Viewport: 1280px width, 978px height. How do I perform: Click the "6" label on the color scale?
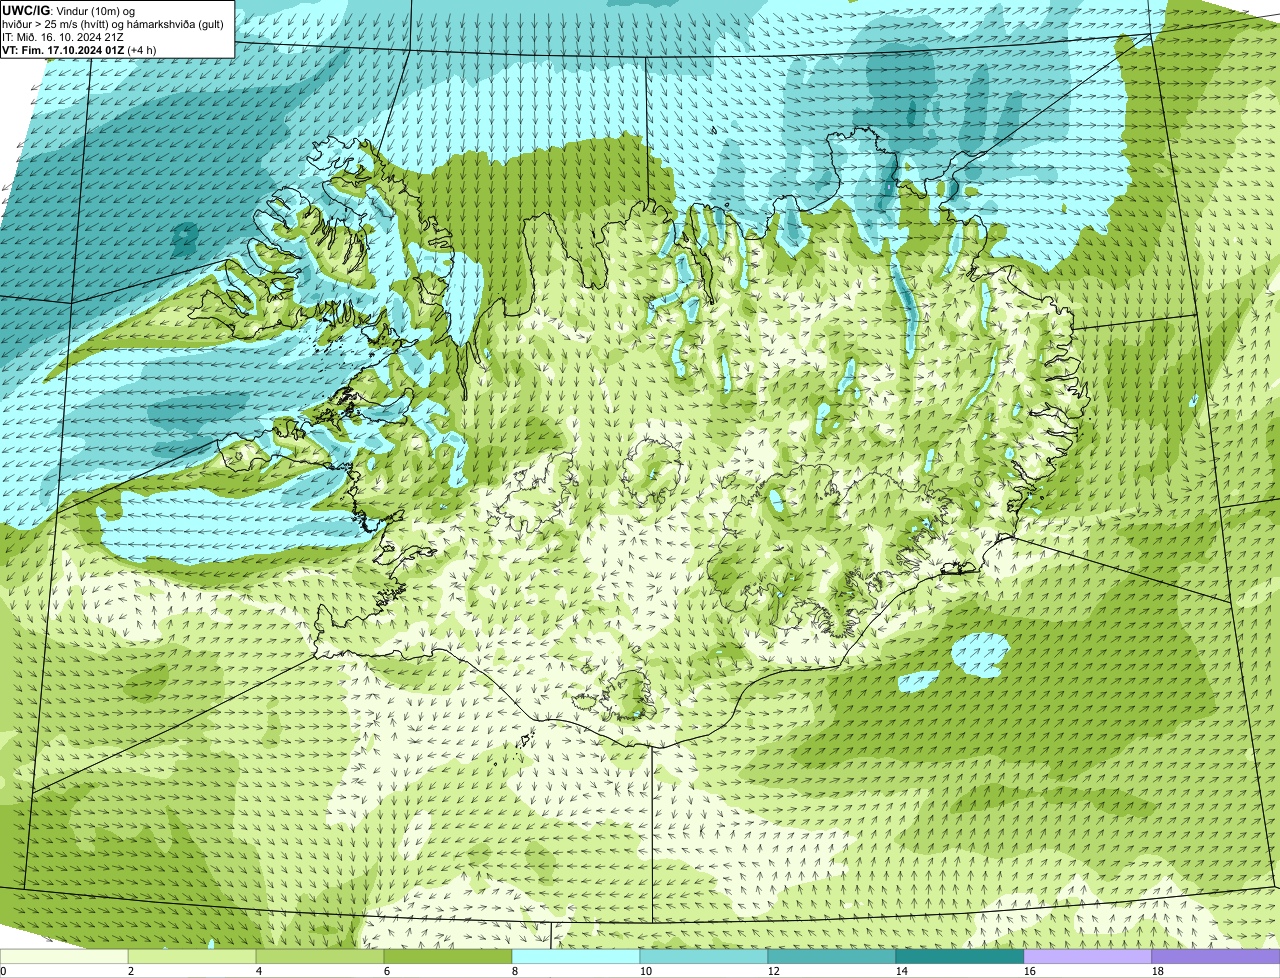pos(387,971)
